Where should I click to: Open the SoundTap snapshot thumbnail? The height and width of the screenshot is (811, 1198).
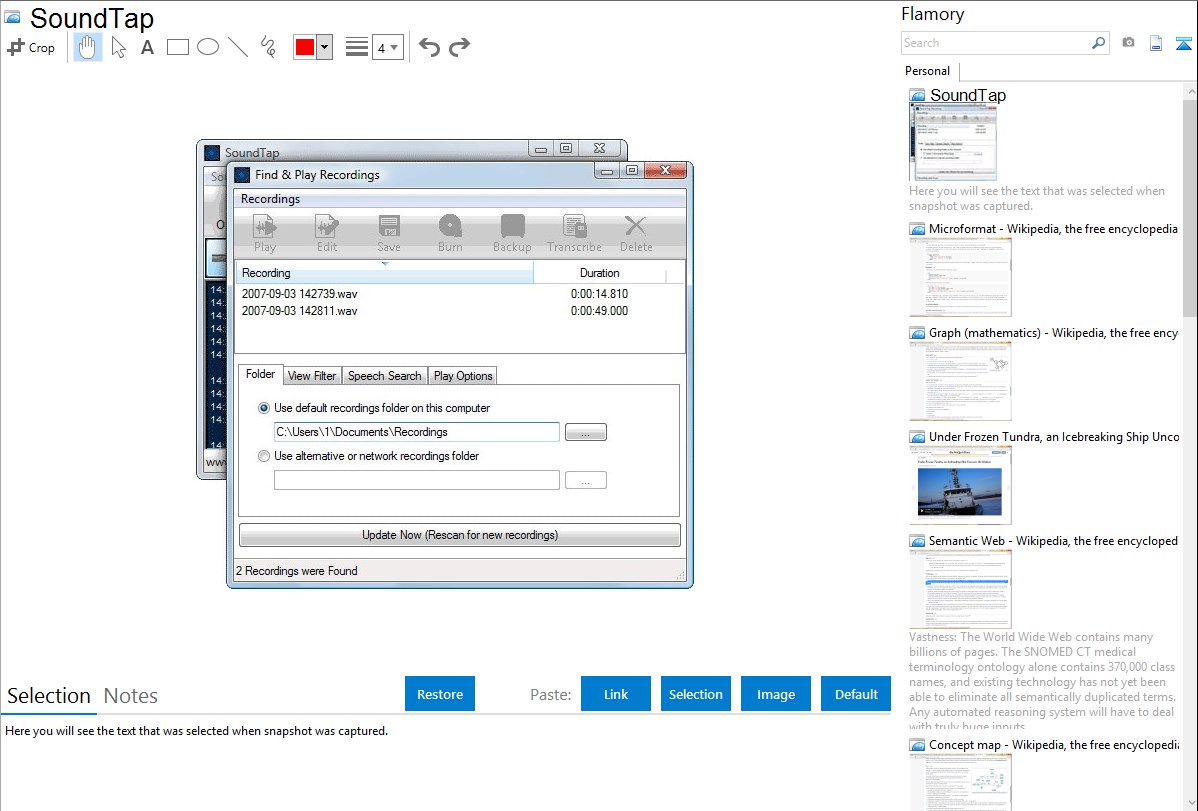tap(953, 143)
